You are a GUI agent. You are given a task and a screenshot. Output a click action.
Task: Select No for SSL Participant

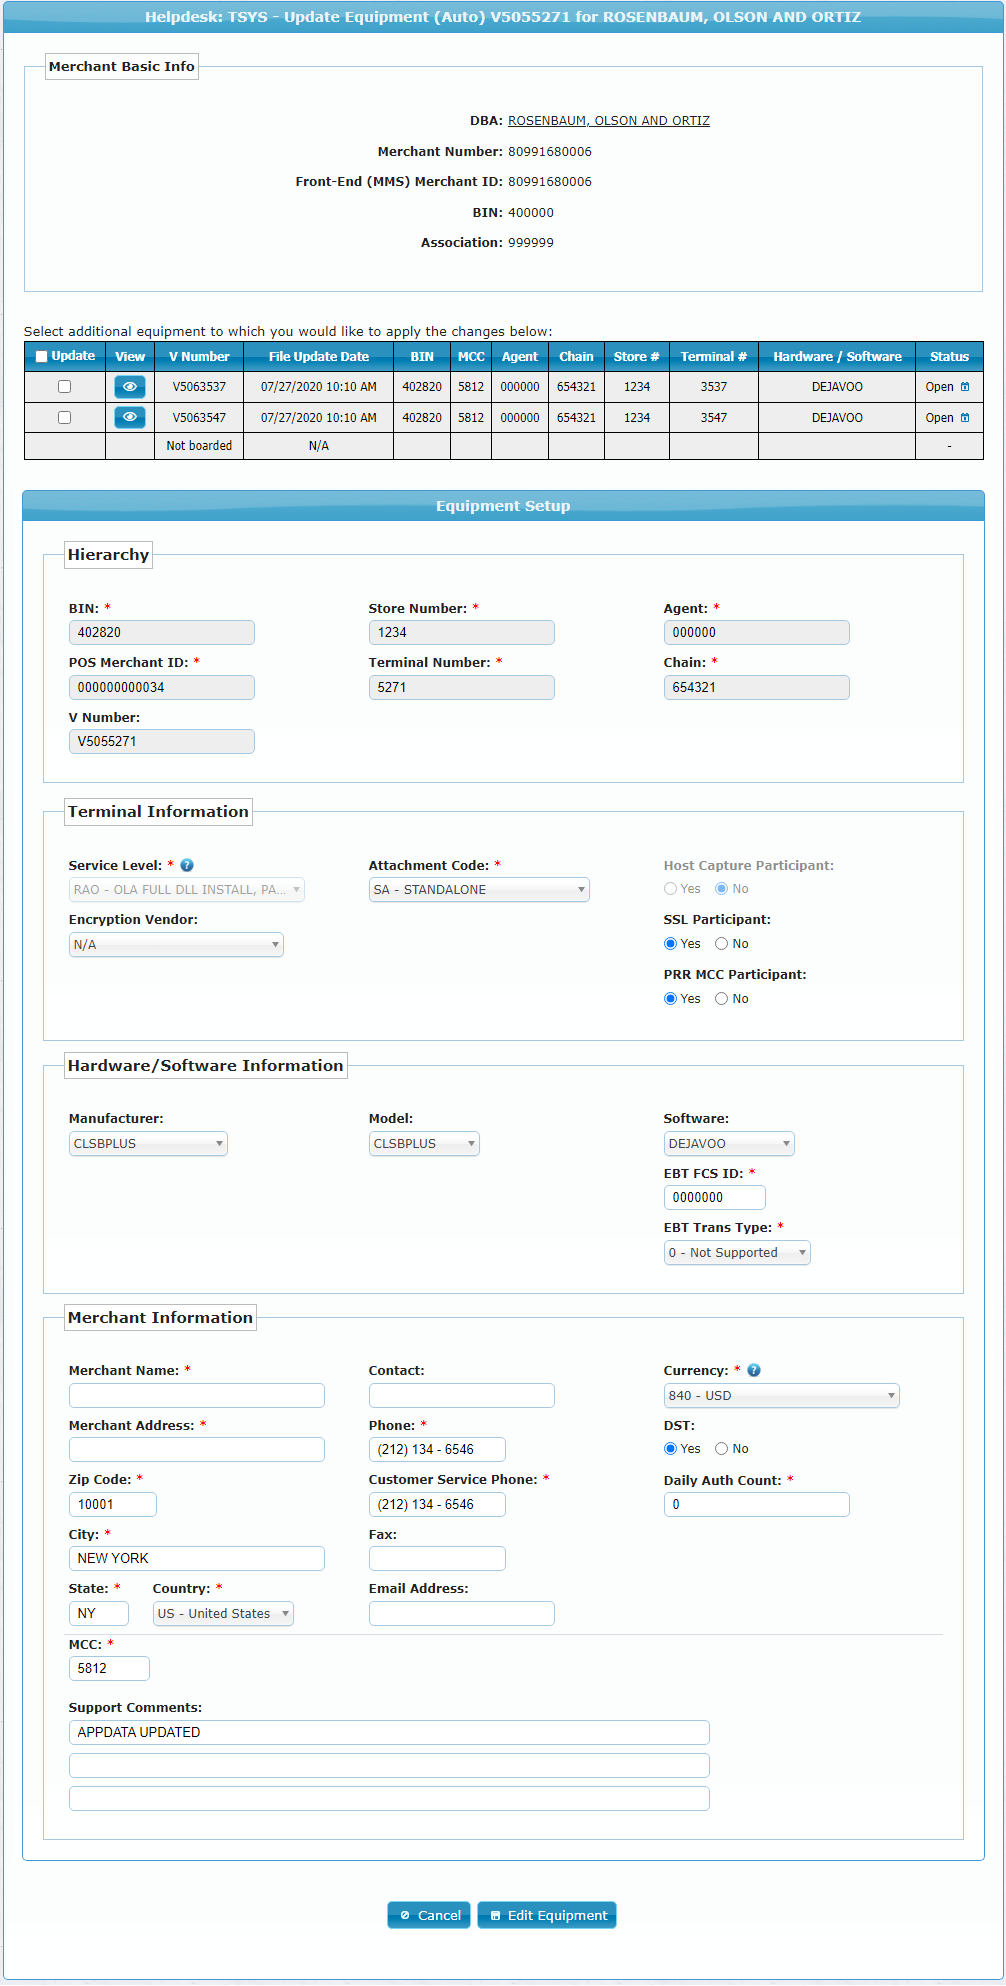pos(721,944)
